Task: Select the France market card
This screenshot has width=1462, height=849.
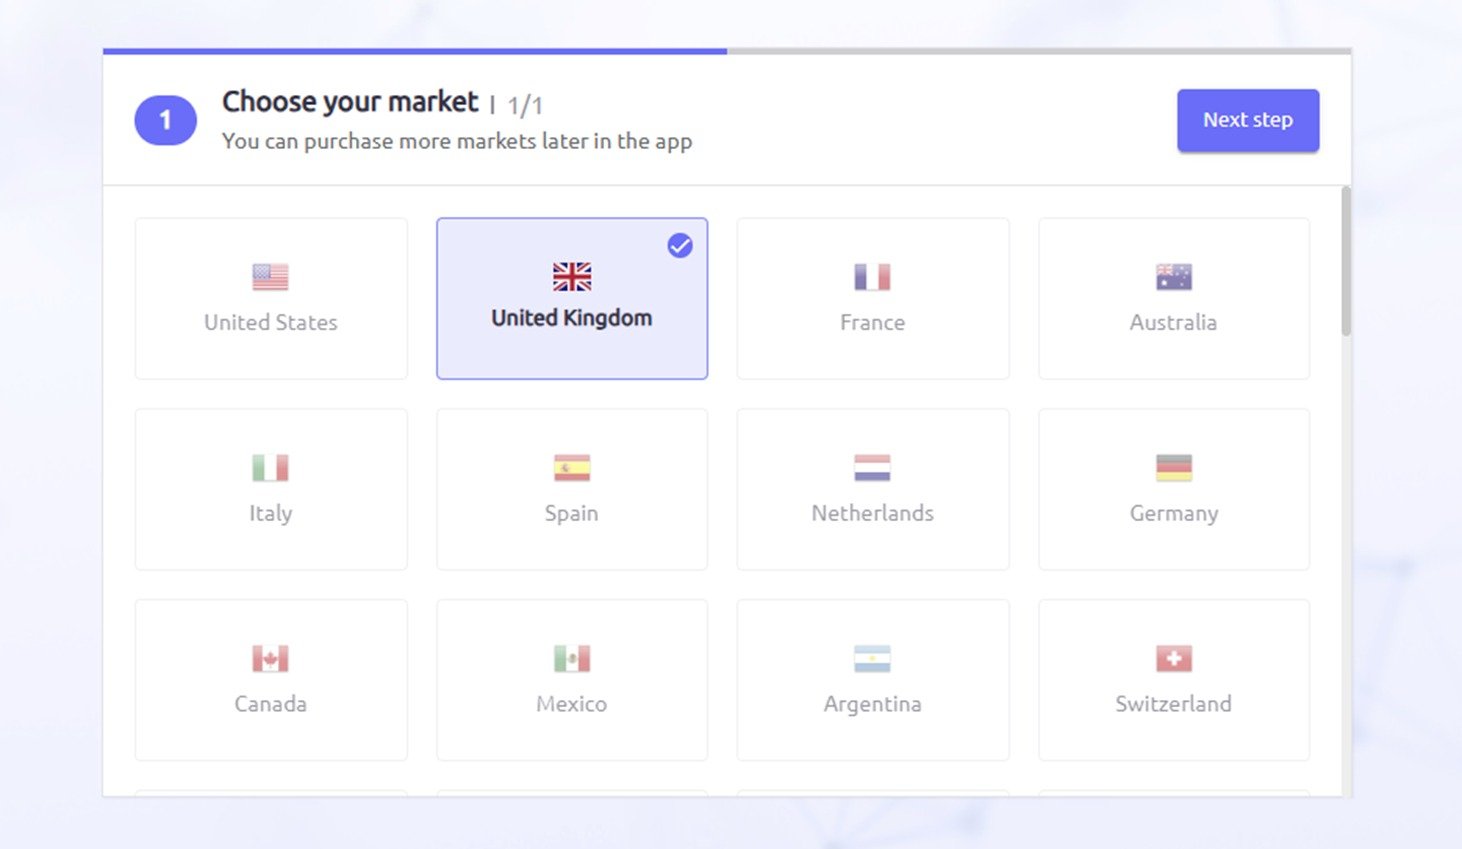Action: [872, 298]
